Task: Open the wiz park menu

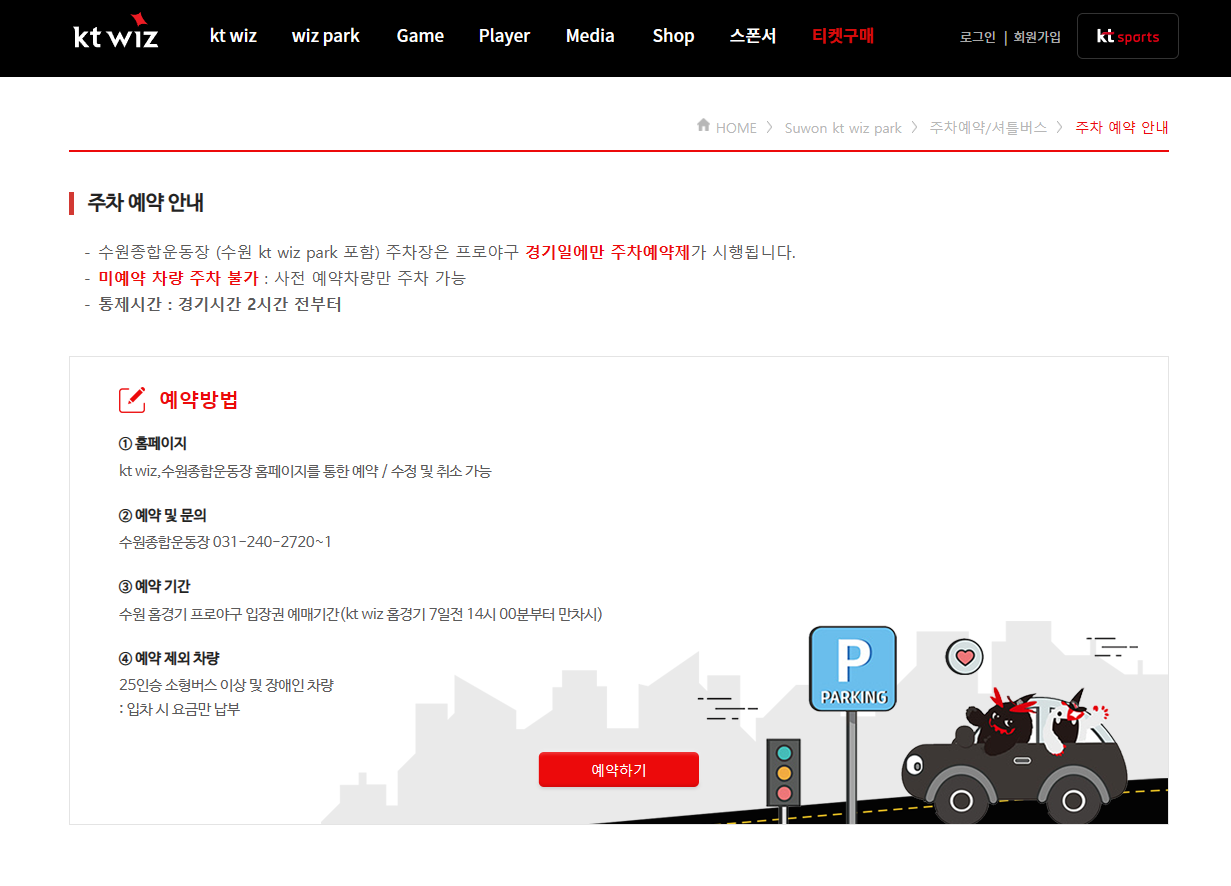Action: pos(326,36)
